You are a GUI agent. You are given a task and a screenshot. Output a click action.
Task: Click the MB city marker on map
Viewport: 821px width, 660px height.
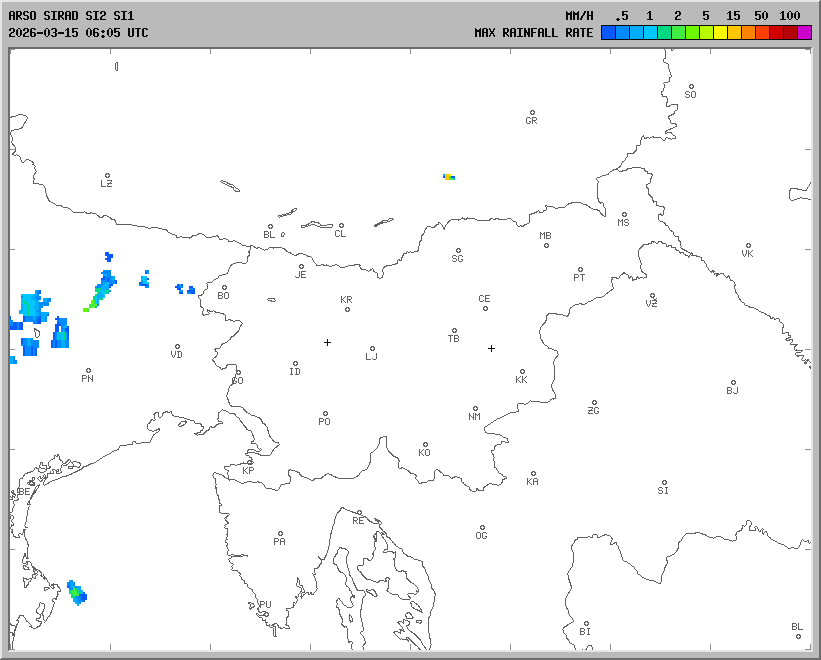[x=546, y=245]
